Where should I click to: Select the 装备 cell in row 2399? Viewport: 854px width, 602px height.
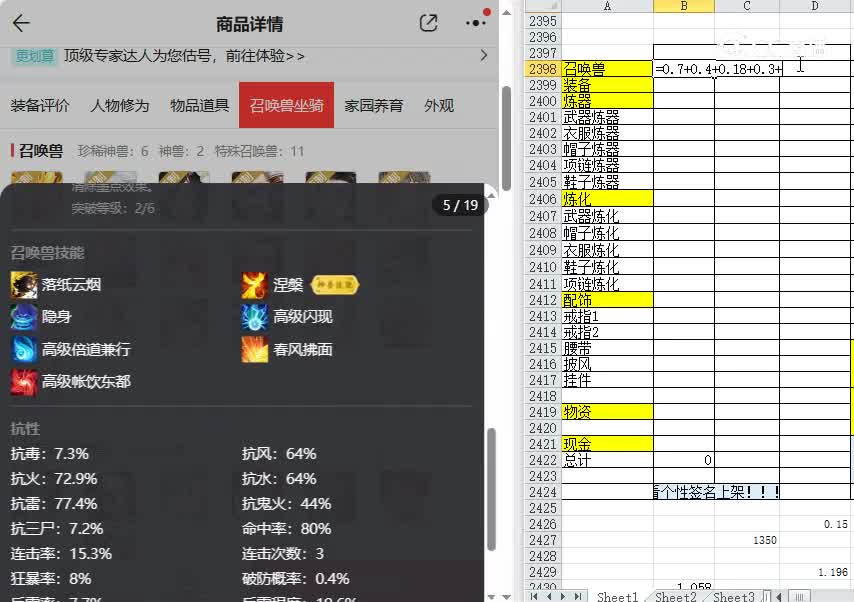[607, 85]
